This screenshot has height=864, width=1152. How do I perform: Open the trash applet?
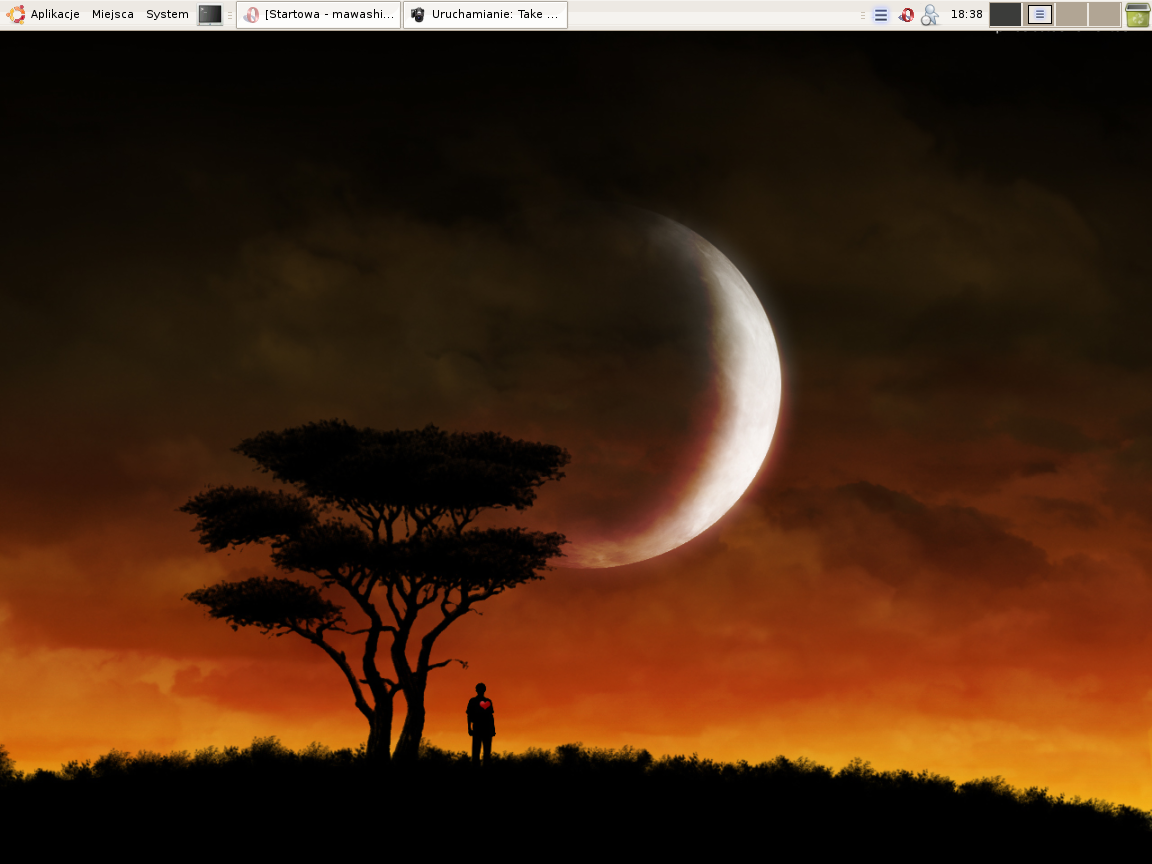[1137, 15]
